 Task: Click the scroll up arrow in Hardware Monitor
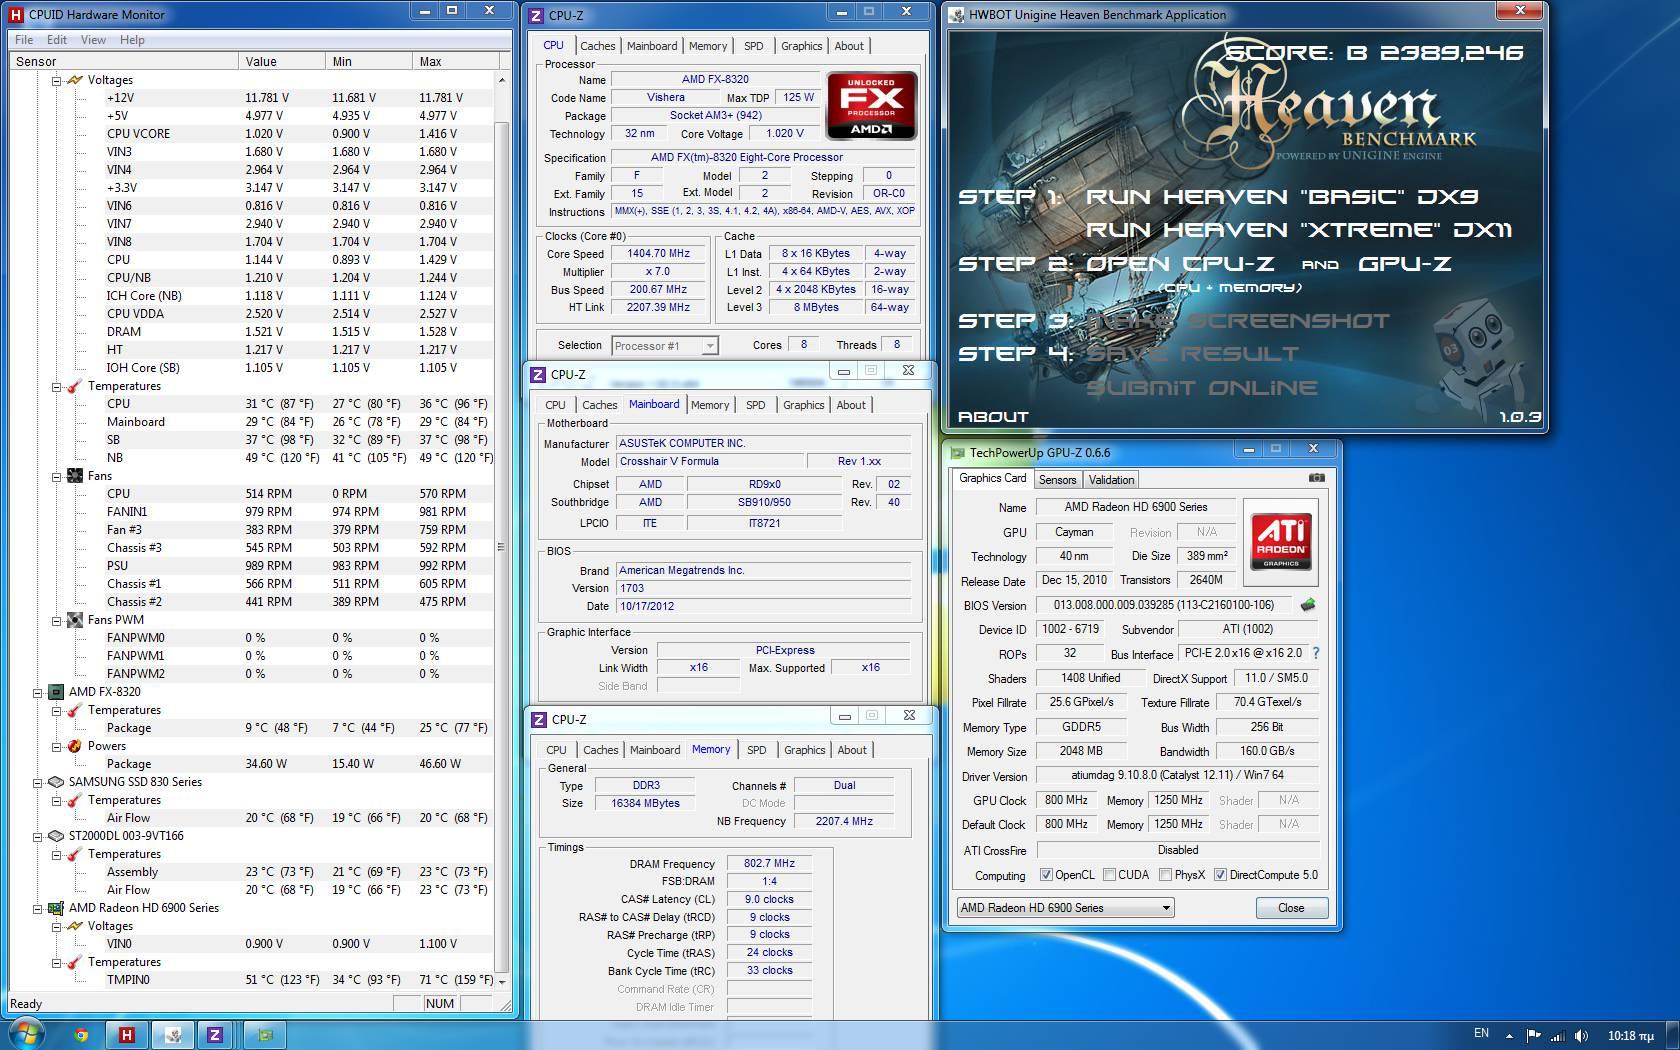502,80
